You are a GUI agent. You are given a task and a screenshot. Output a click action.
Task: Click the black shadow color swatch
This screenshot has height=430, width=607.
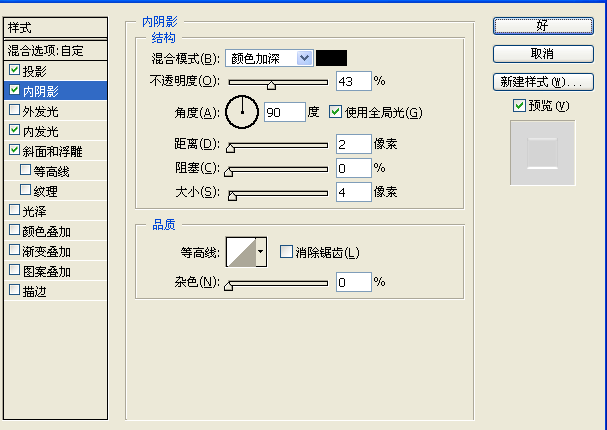331,58
